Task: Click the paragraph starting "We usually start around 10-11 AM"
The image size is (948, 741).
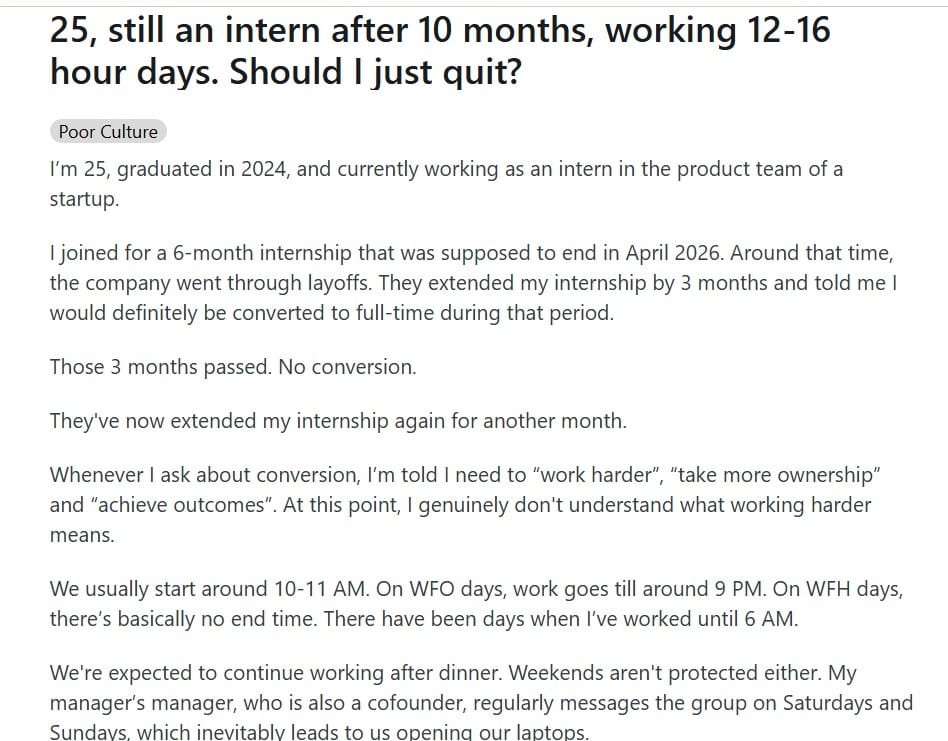Action: coord(476,604)
